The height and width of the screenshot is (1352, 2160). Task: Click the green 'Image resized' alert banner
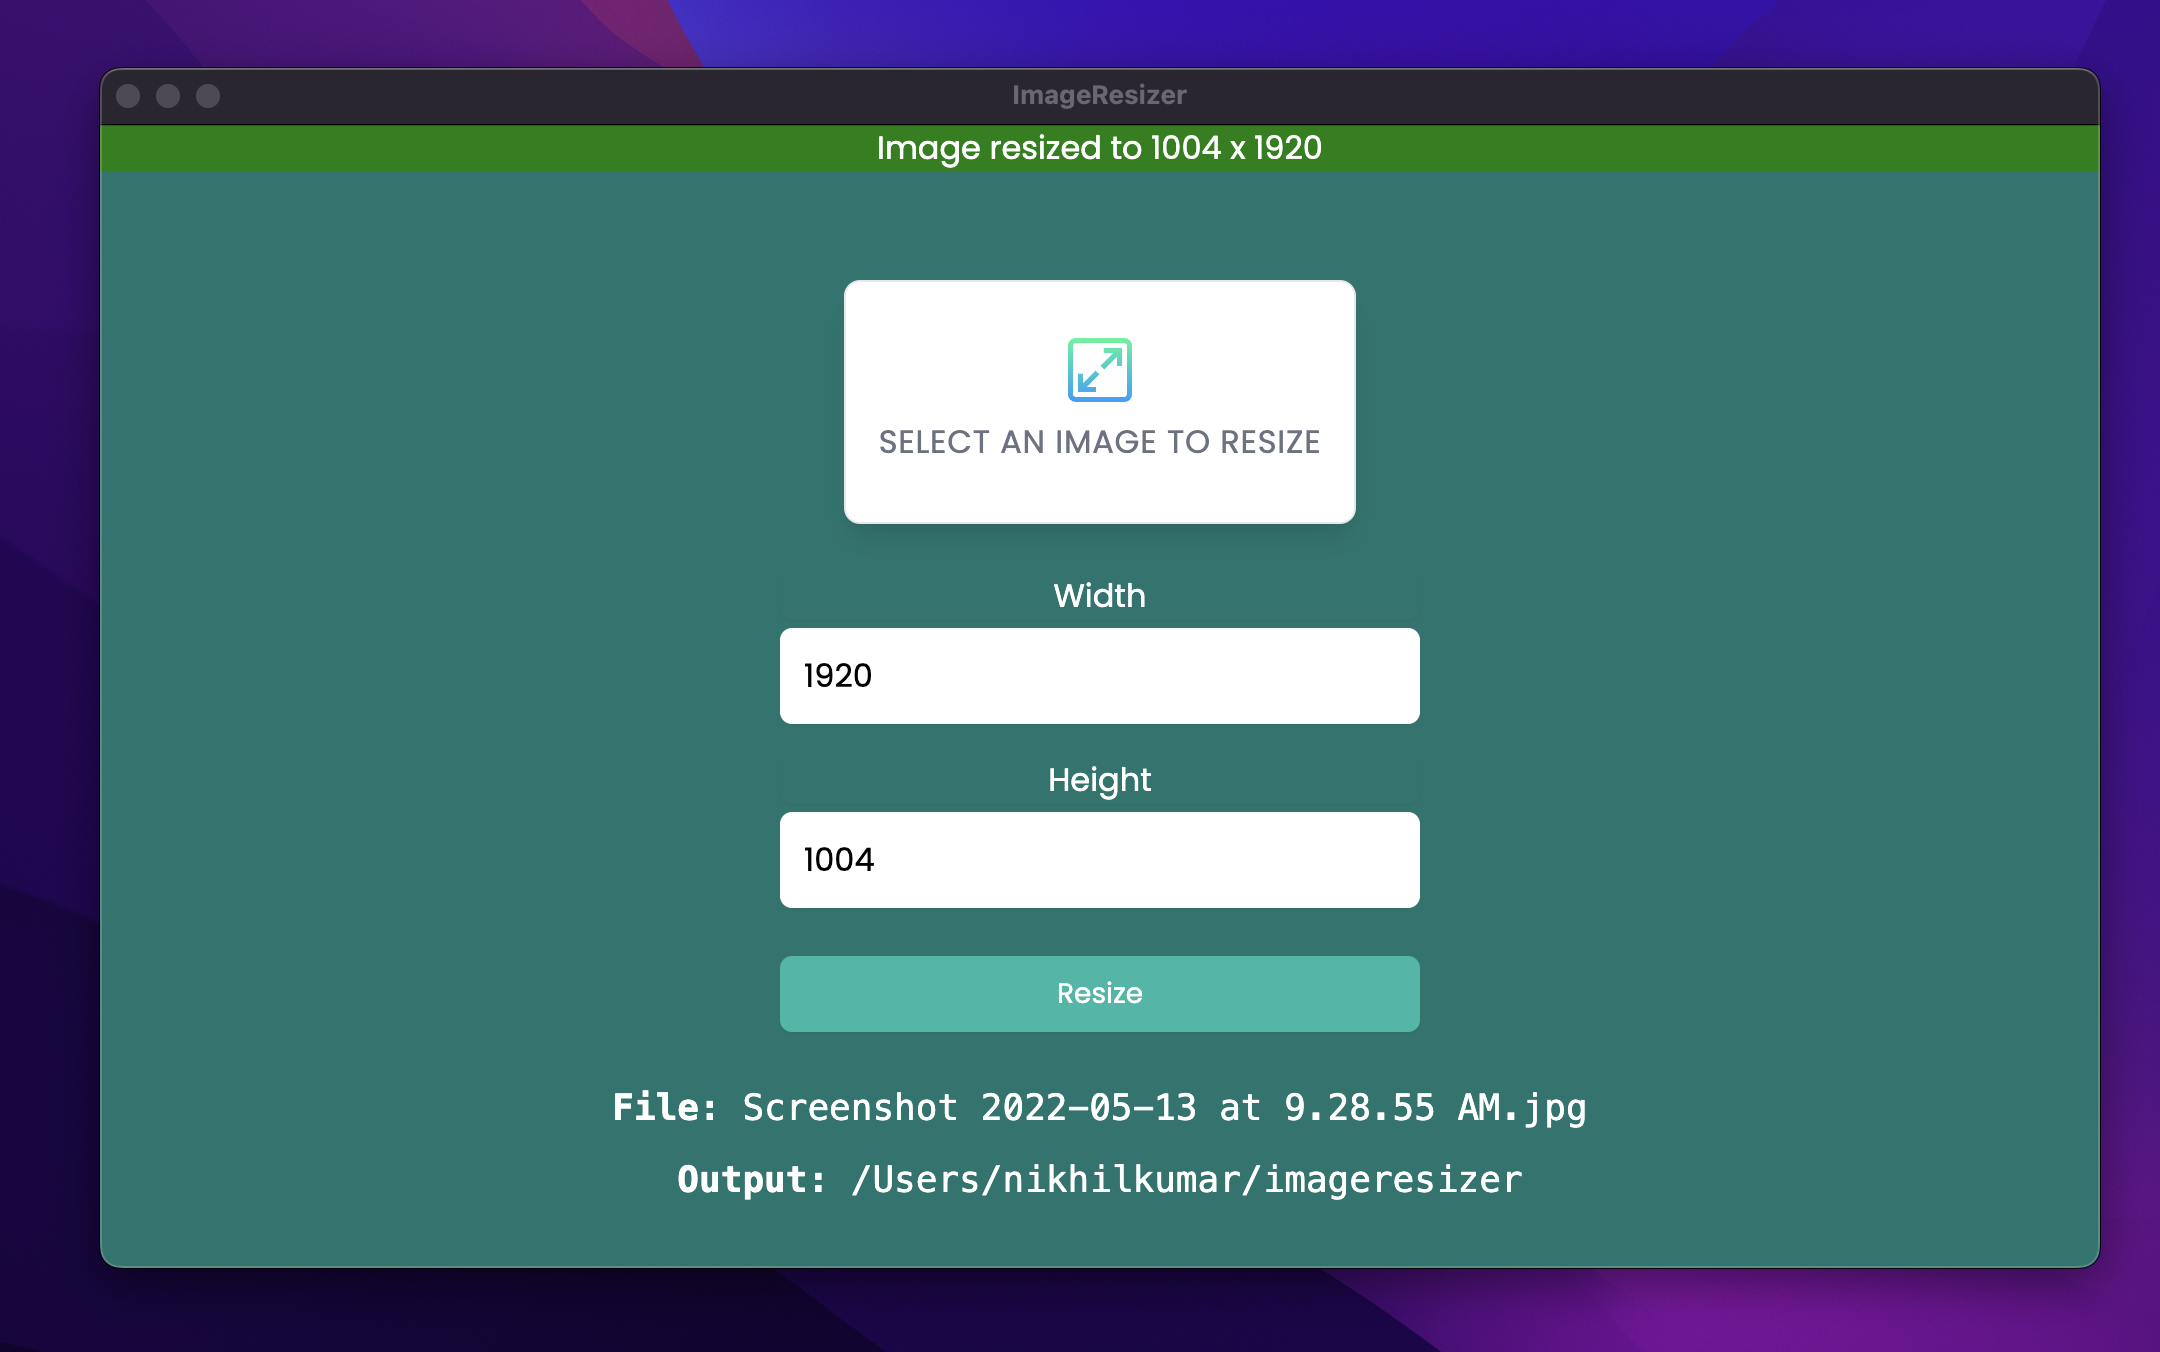pyautogui.click(x=1099, y=148)
